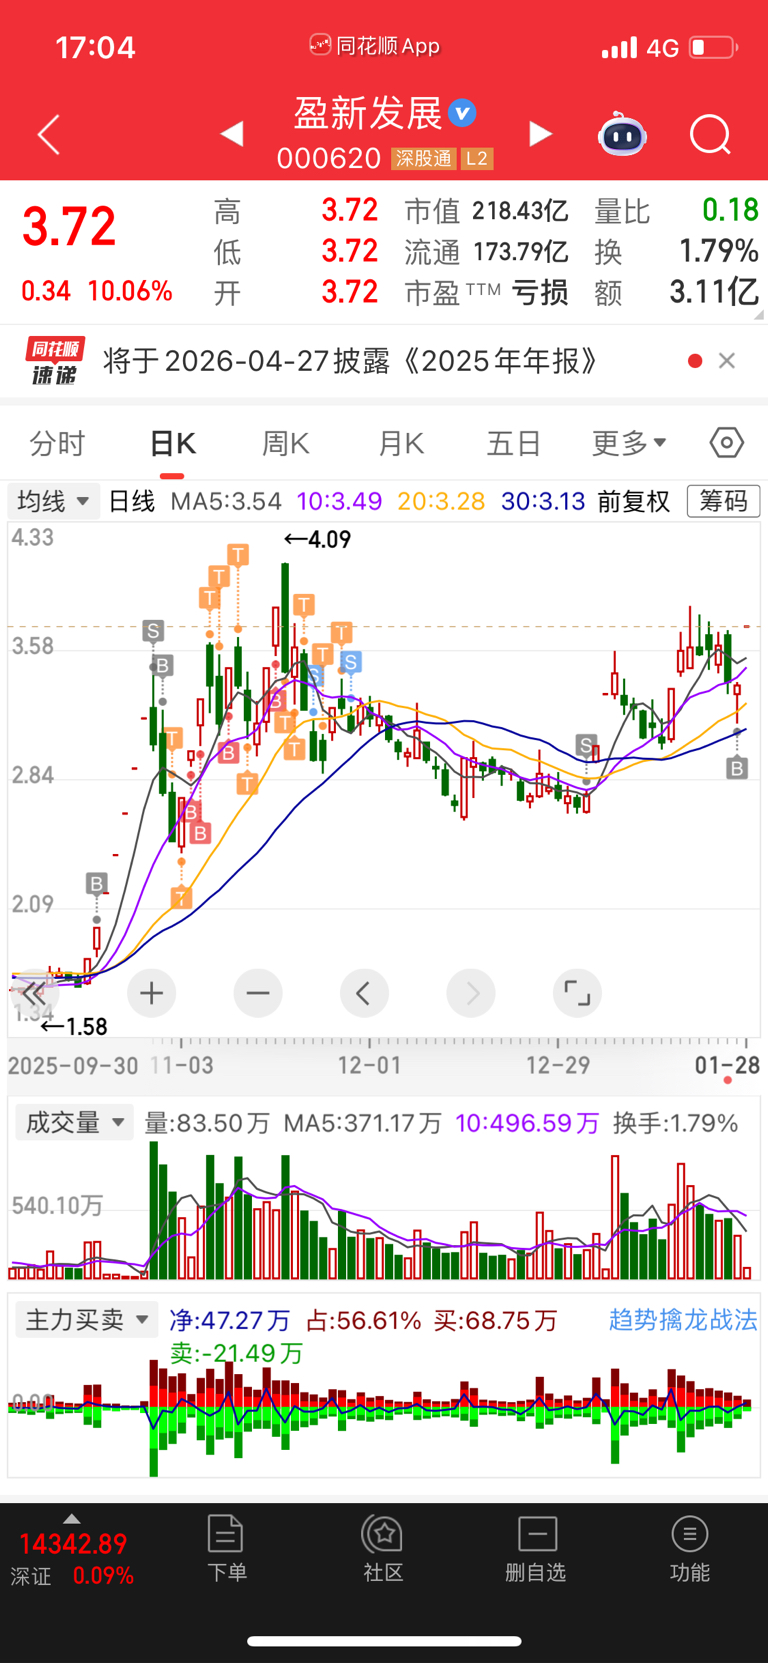
Task: Open the robot AI assistant icon
Action: tap(622, 135)
